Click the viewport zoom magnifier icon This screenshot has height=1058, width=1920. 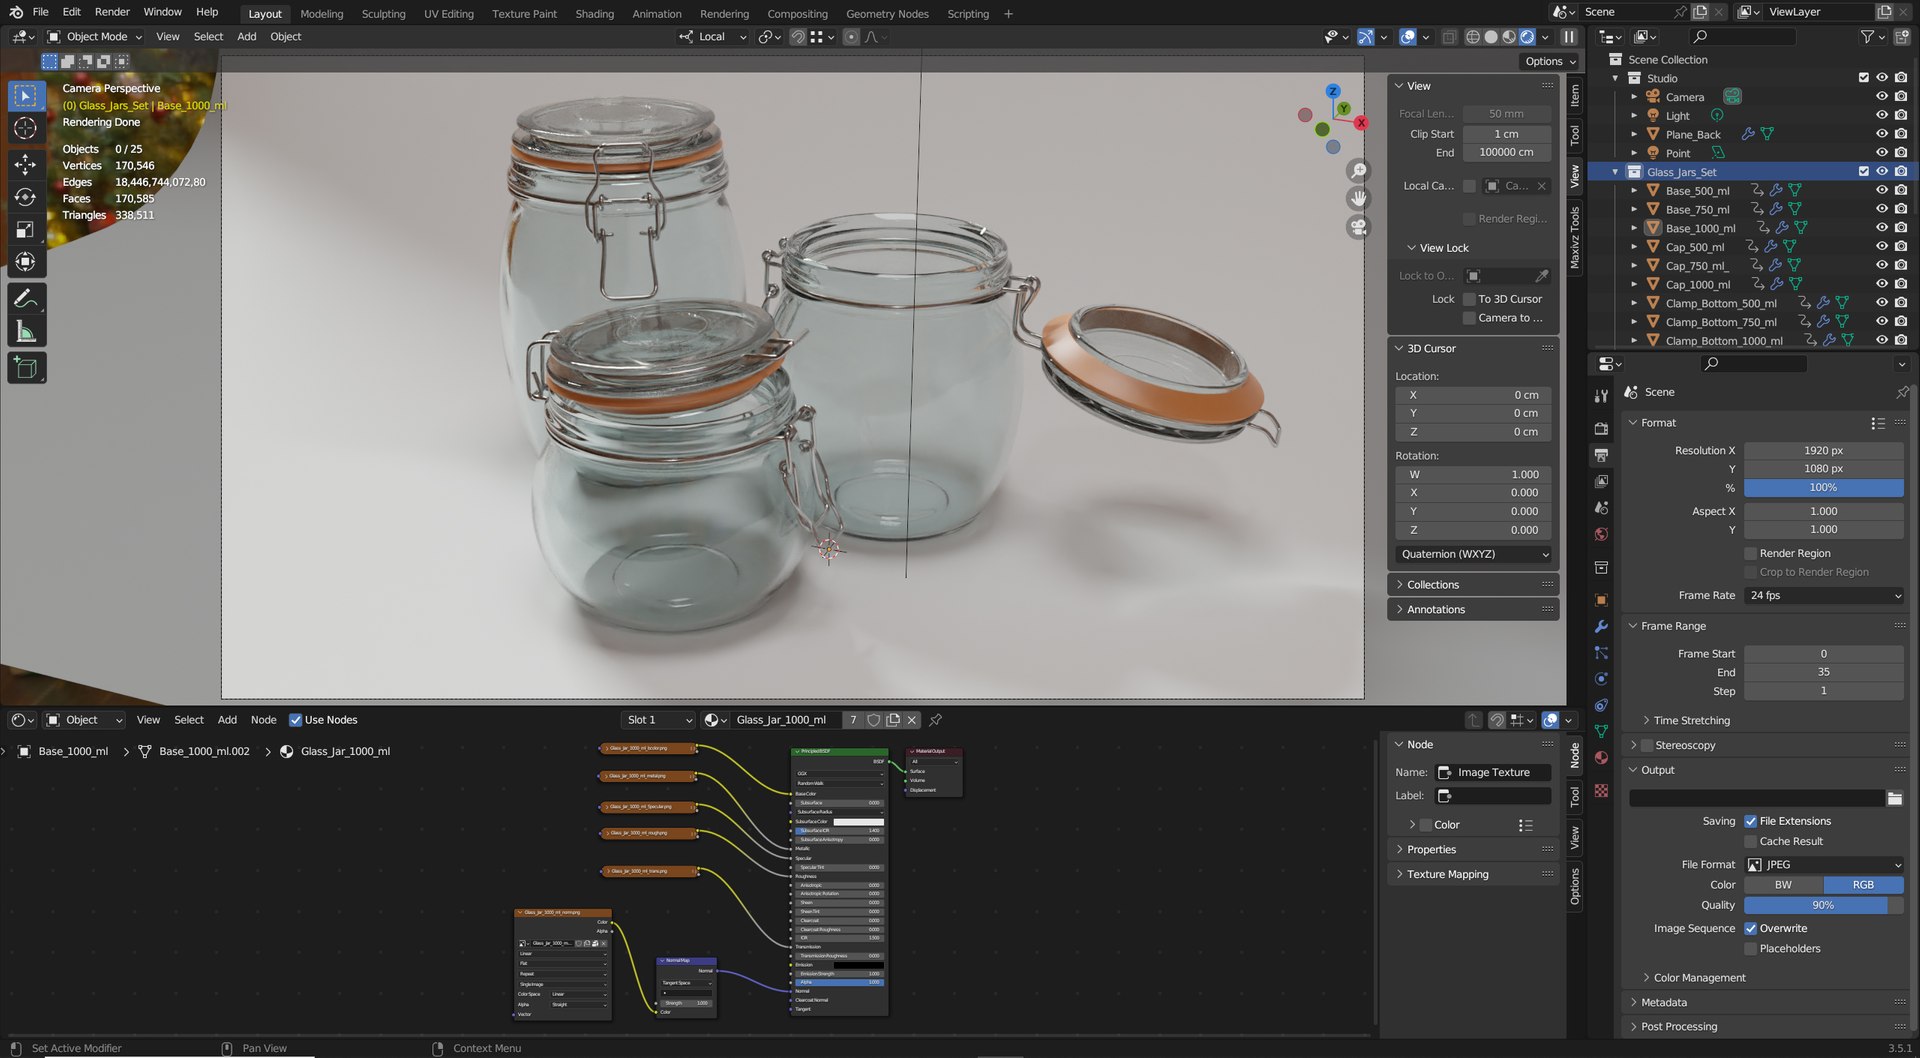(1358, 171)
